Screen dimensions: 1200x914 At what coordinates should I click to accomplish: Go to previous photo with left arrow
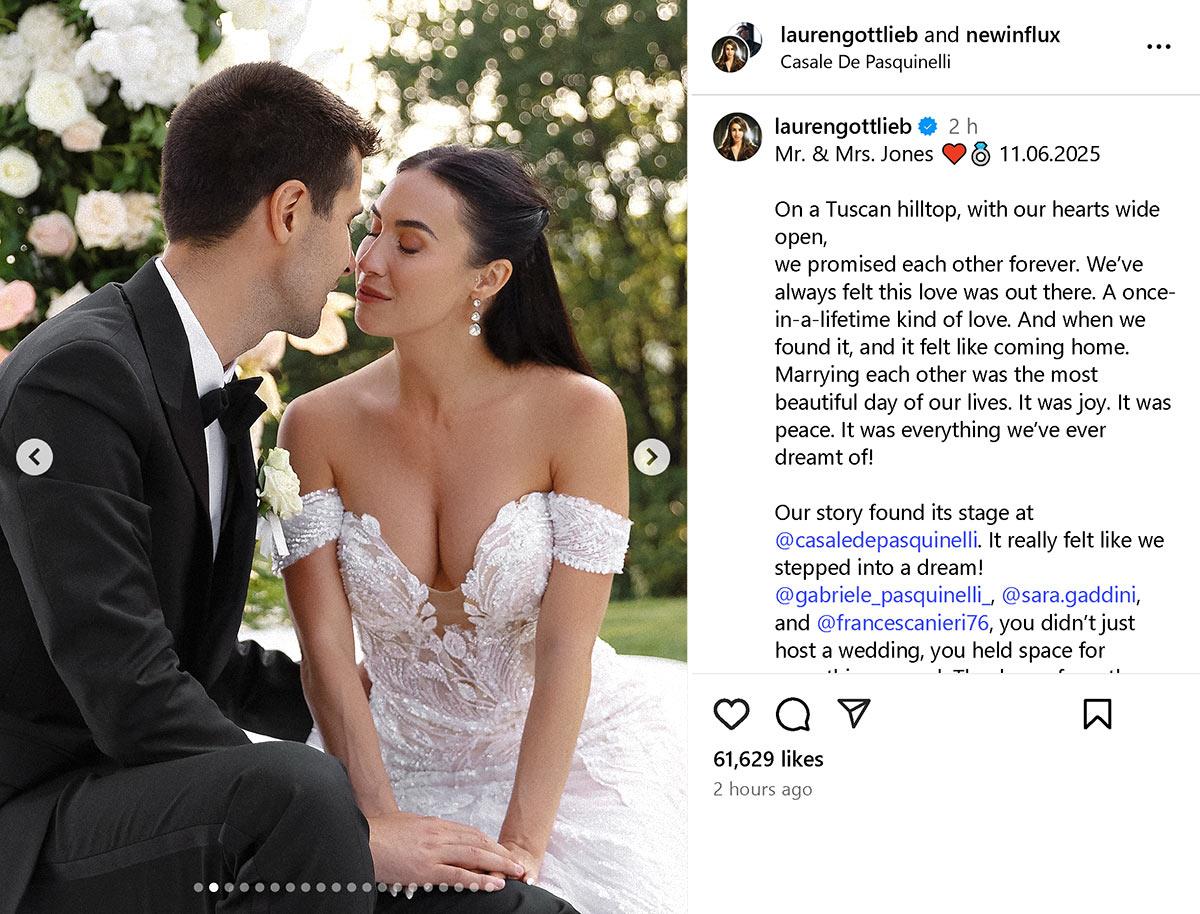(x=35, y=457)
